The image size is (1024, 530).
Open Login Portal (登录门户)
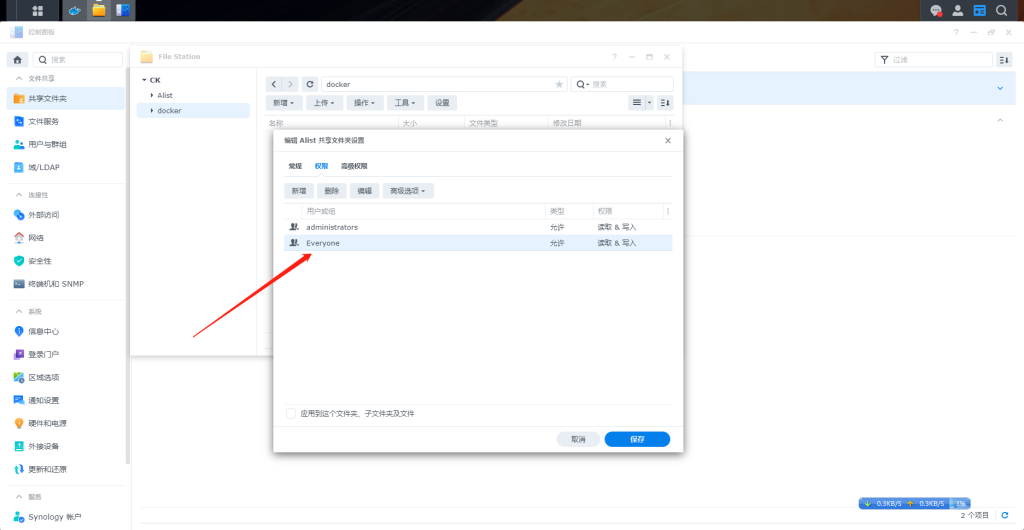point(65,354)
